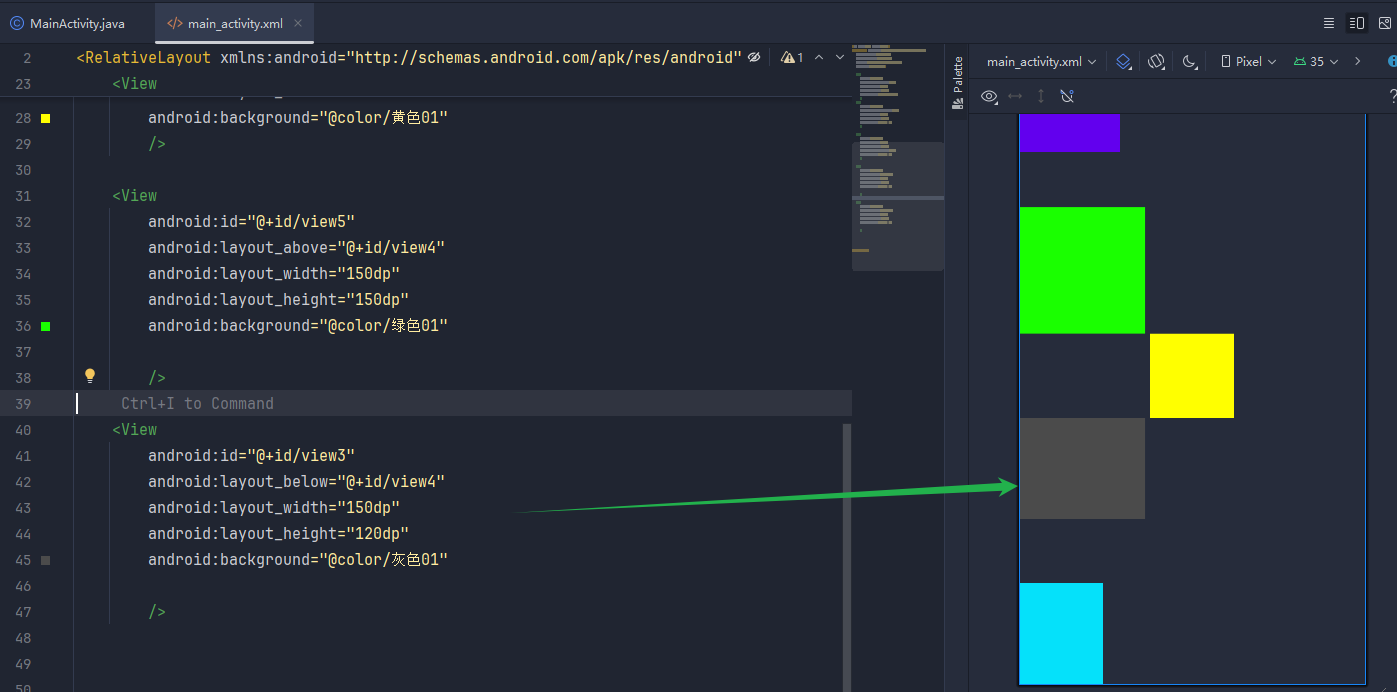Select the gray view in the preview
Viewport: 1397px width, 692px height.
1082,468
